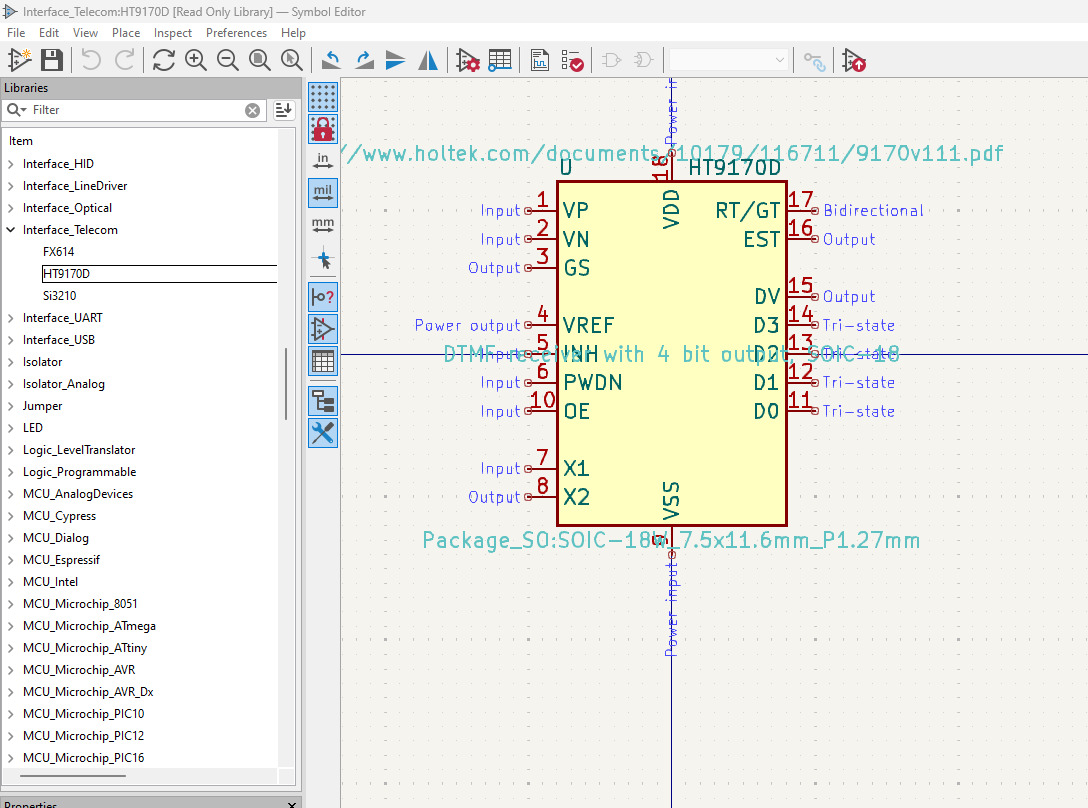
Task: Toggle grid overrides lock icon
Action: [x=323, y=129]
